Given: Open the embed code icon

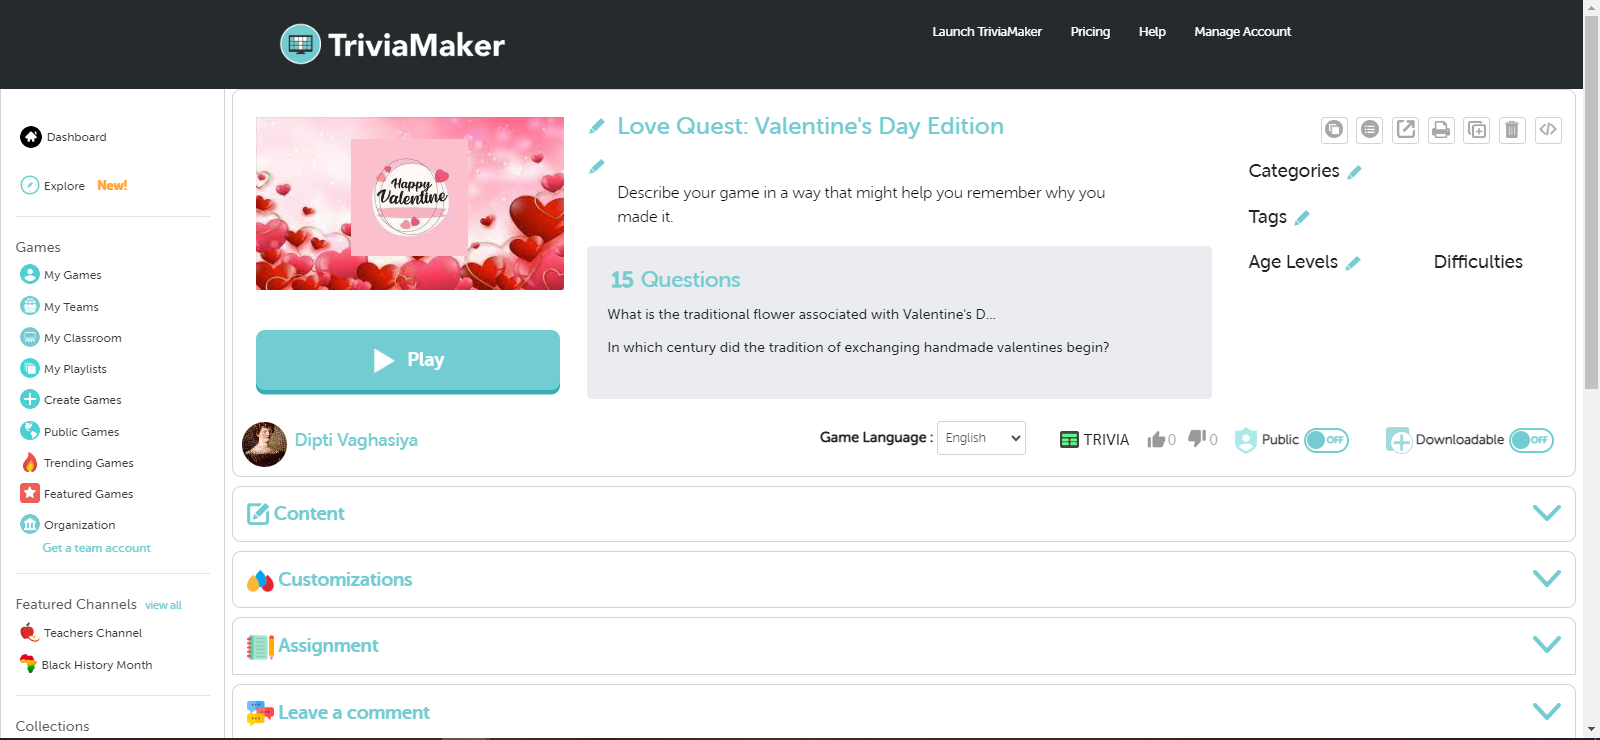Looking at the screenshot, I should click(1548, 130).
